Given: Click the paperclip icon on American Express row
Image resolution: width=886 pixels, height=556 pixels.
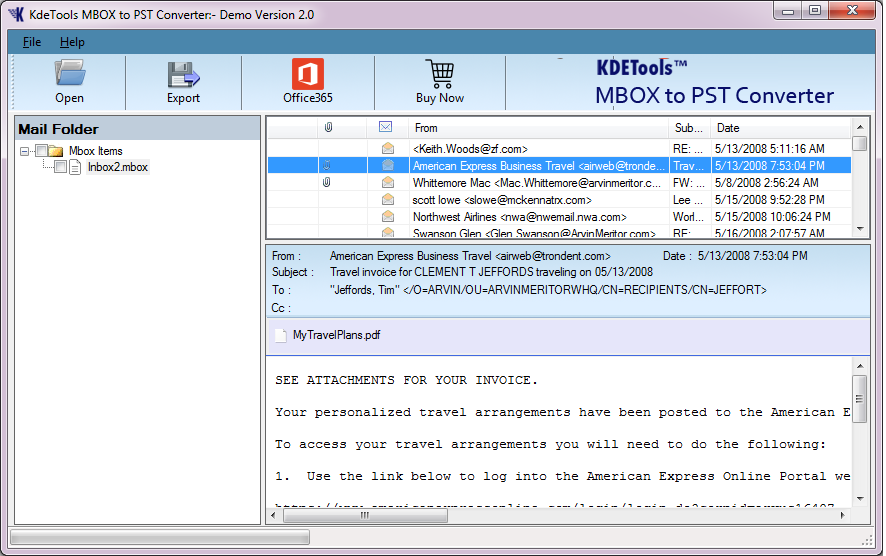Looking at the screenshot, I should pyautogui.click(x=326, y=166).
